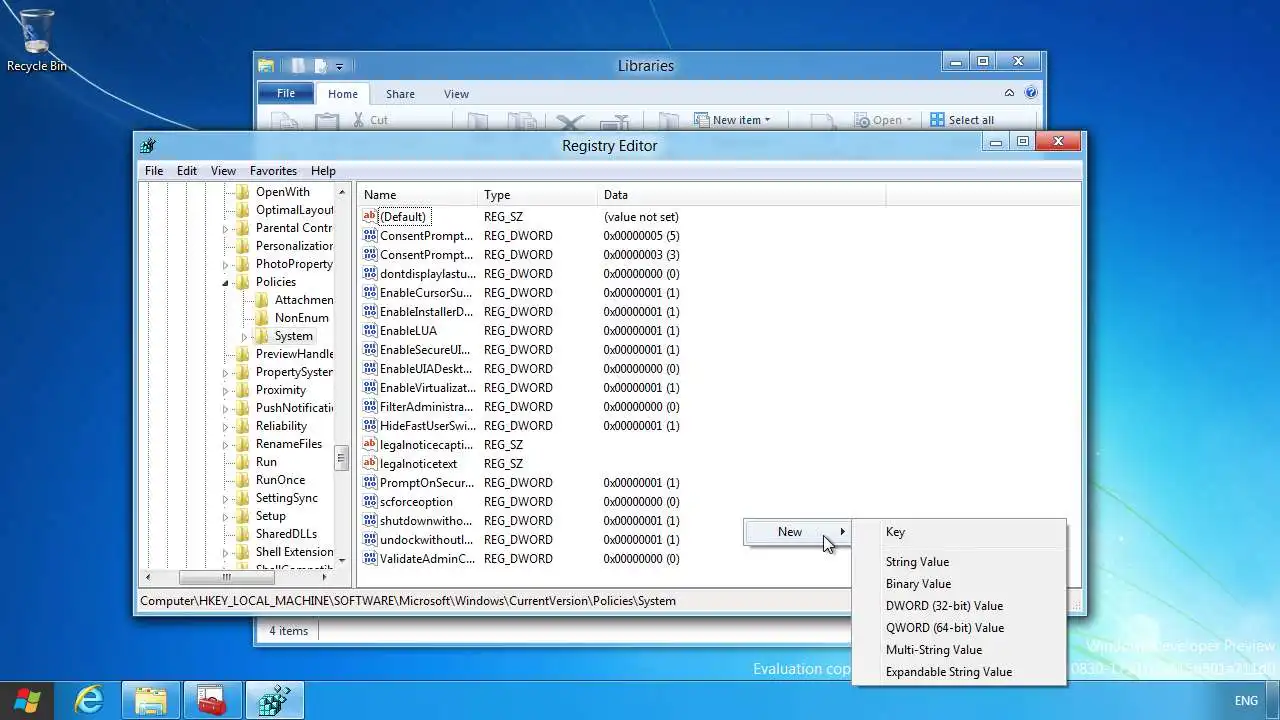
Task: Select the legalnoticecapti... value icon
Action: point(370,444)
